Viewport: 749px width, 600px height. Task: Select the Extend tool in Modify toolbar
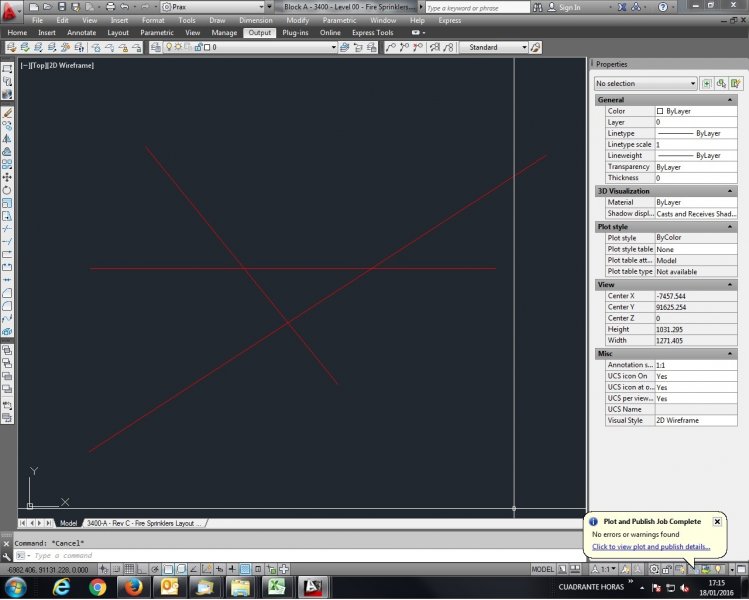click(7, 242)
